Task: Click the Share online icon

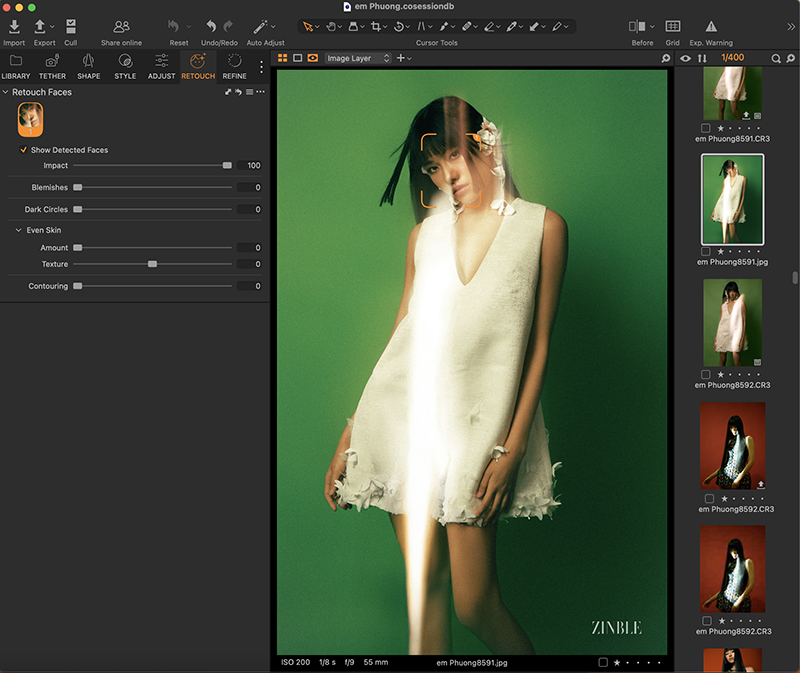Action: 121,27
